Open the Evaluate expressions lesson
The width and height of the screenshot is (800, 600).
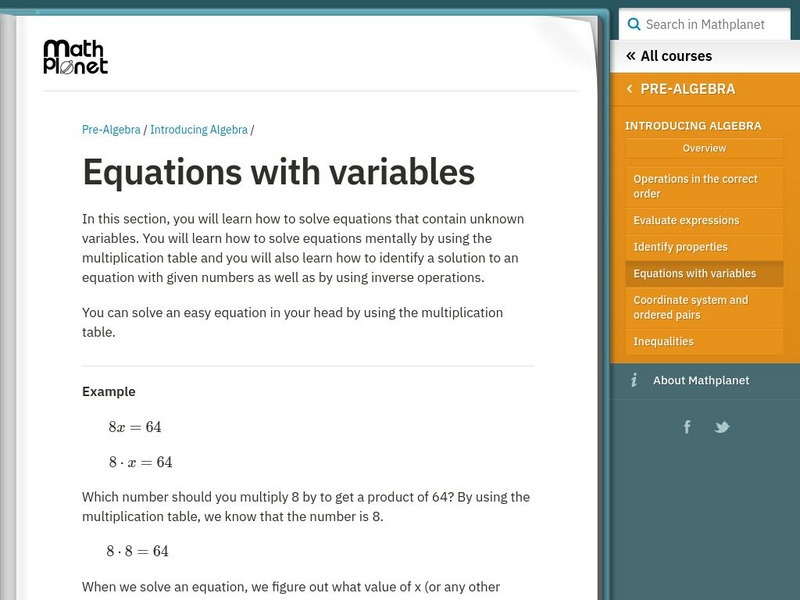coord(686,220)
